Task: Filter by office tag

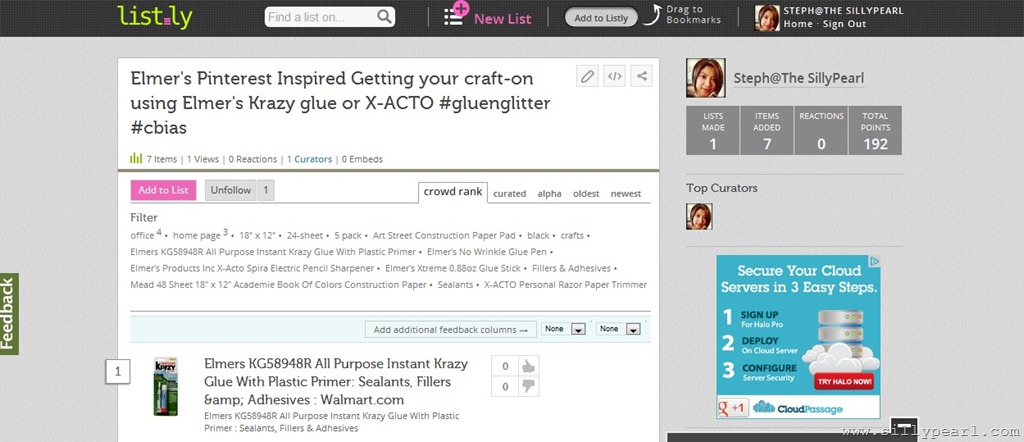Action: tap(142, 235)
